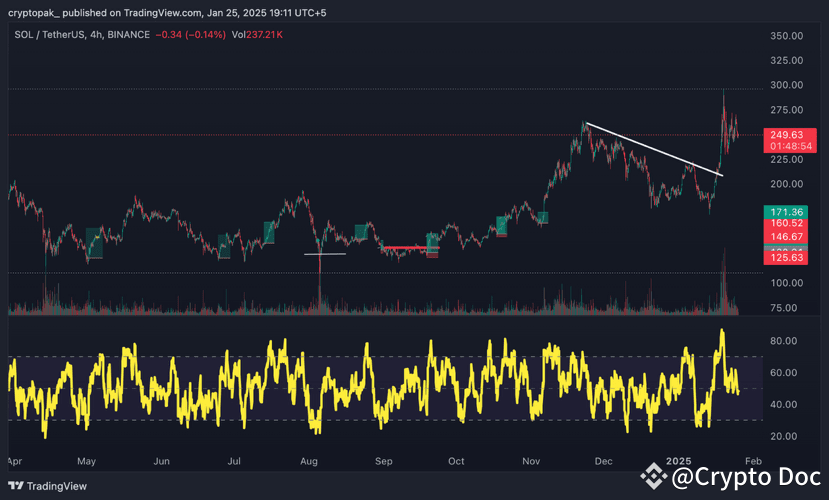The width and height of the screenshot is (829, 500).
Task: Click the "275.00" price axis label
Action: (x=787, y=110)
